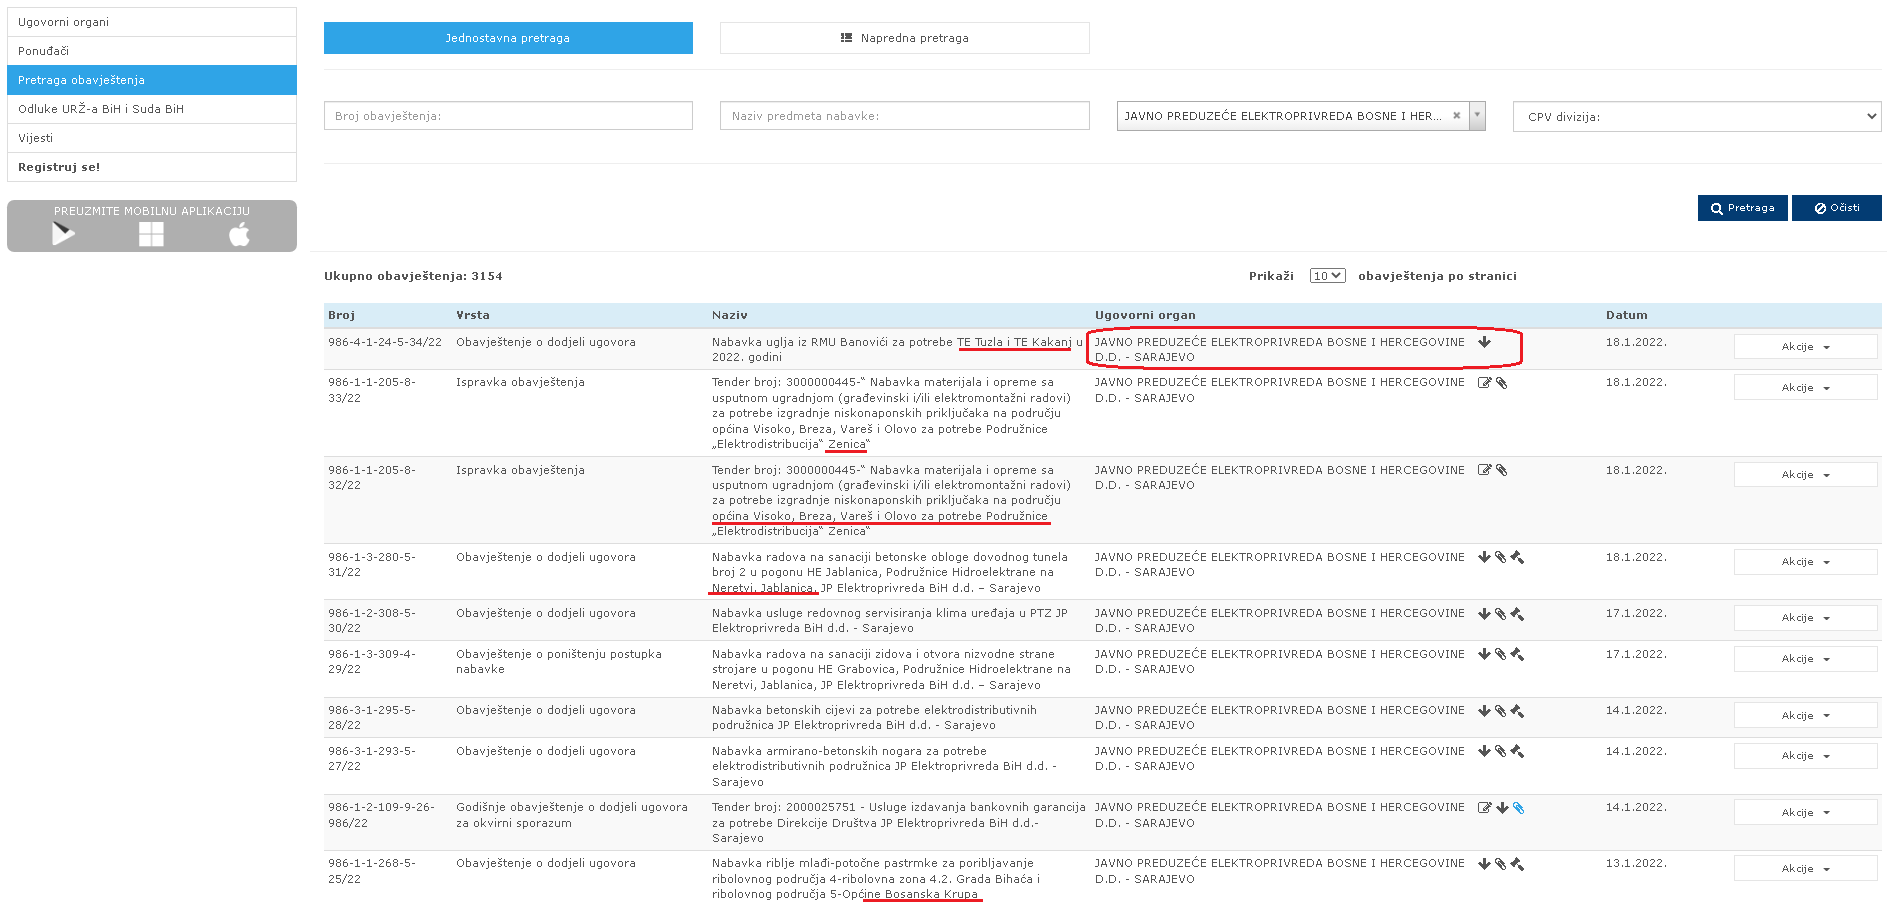Click the paperclip icon in row 986-1-3-309-4-29/22
The image size is (1887, 903).
[x=1501, y=654]
